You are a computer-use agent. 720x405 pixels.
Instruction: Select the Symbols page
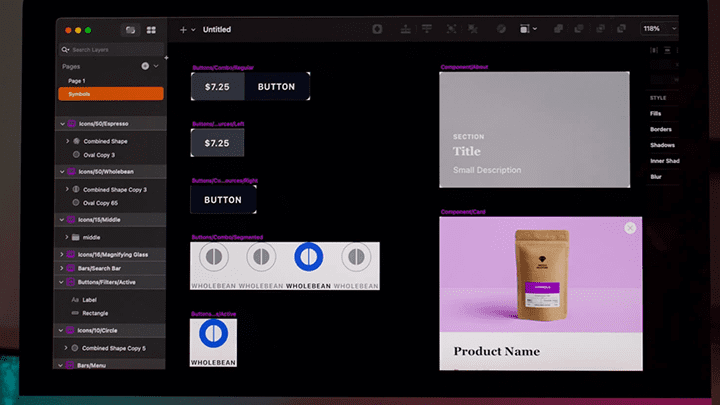(x=111, y=94)
